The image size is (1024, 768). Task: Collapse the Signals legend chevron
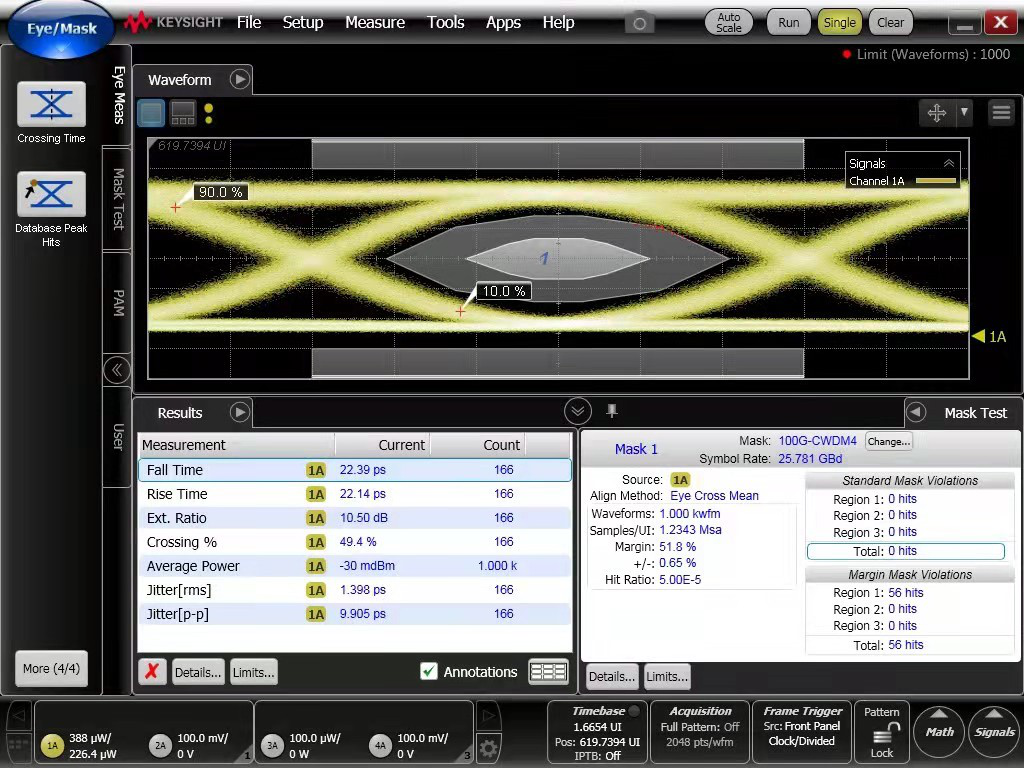(948, 163)
